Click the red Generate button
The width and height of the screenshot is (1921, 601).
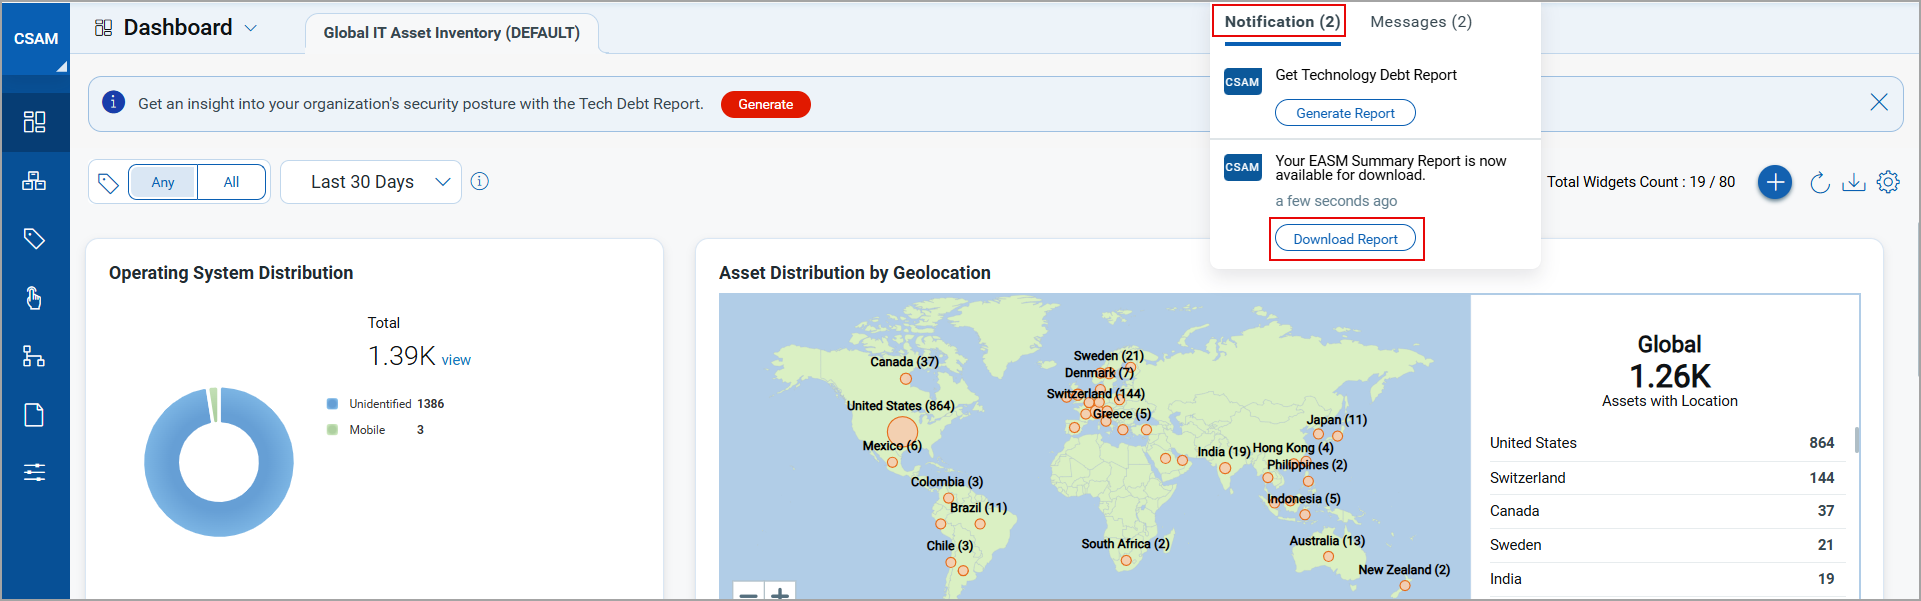pyautogui.click(x=765, y=104)
